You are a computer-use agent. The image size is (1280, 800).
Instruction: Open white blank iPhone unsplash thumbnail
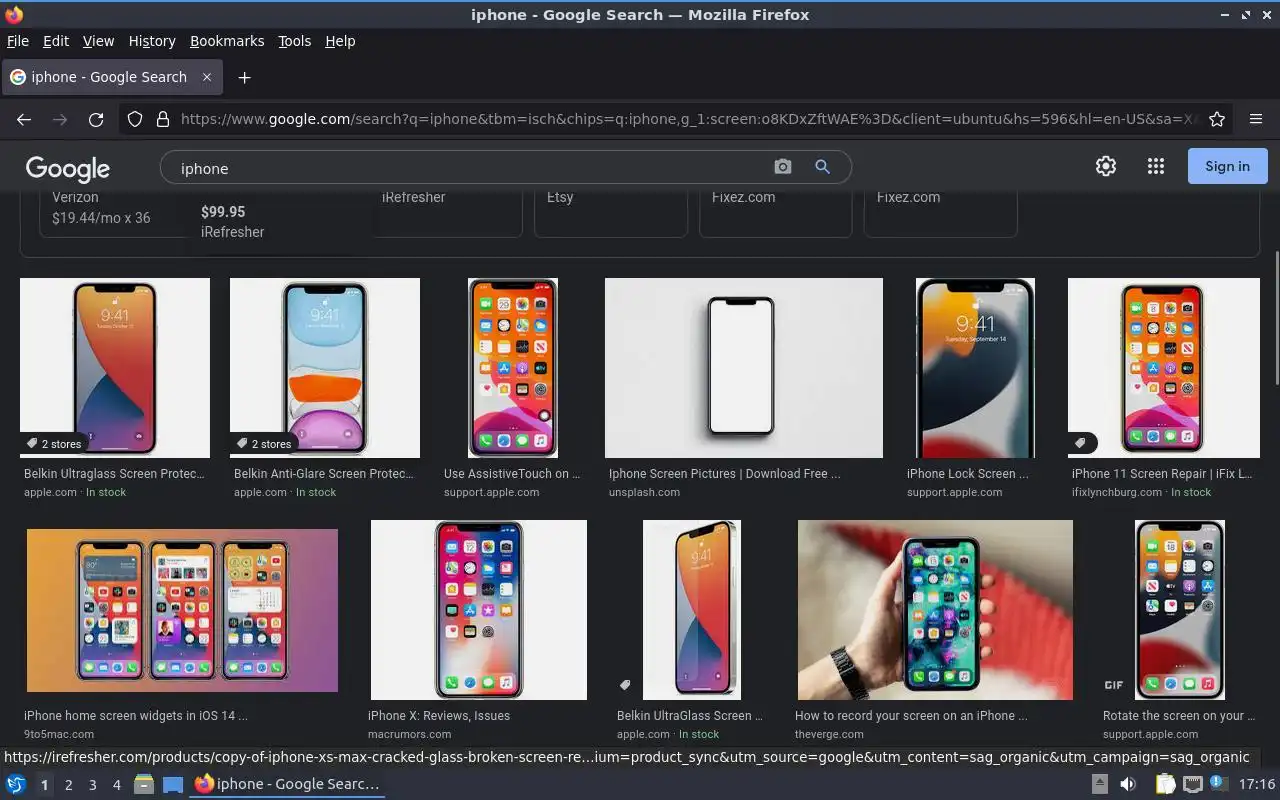pyautogui.click(x=744, y=368)
